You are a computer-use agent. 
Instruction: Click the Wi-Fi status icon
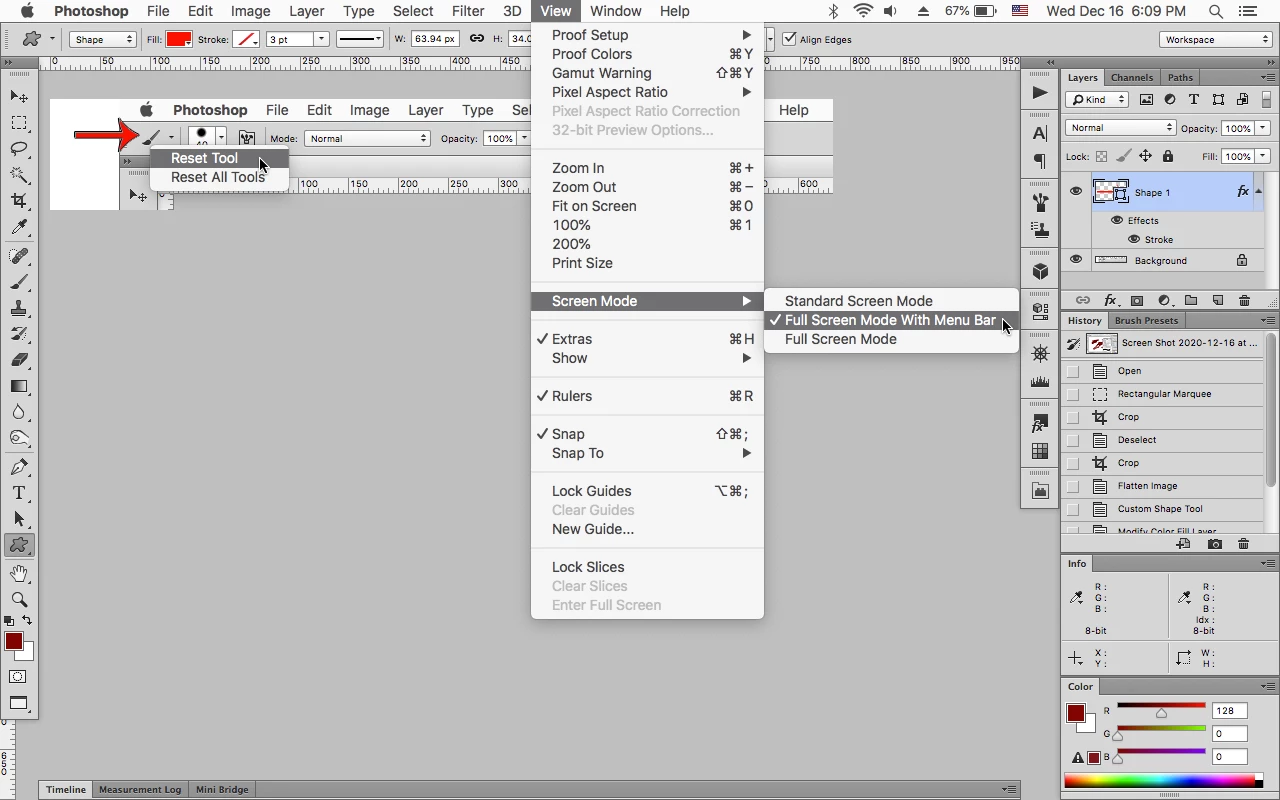[863, 11]
